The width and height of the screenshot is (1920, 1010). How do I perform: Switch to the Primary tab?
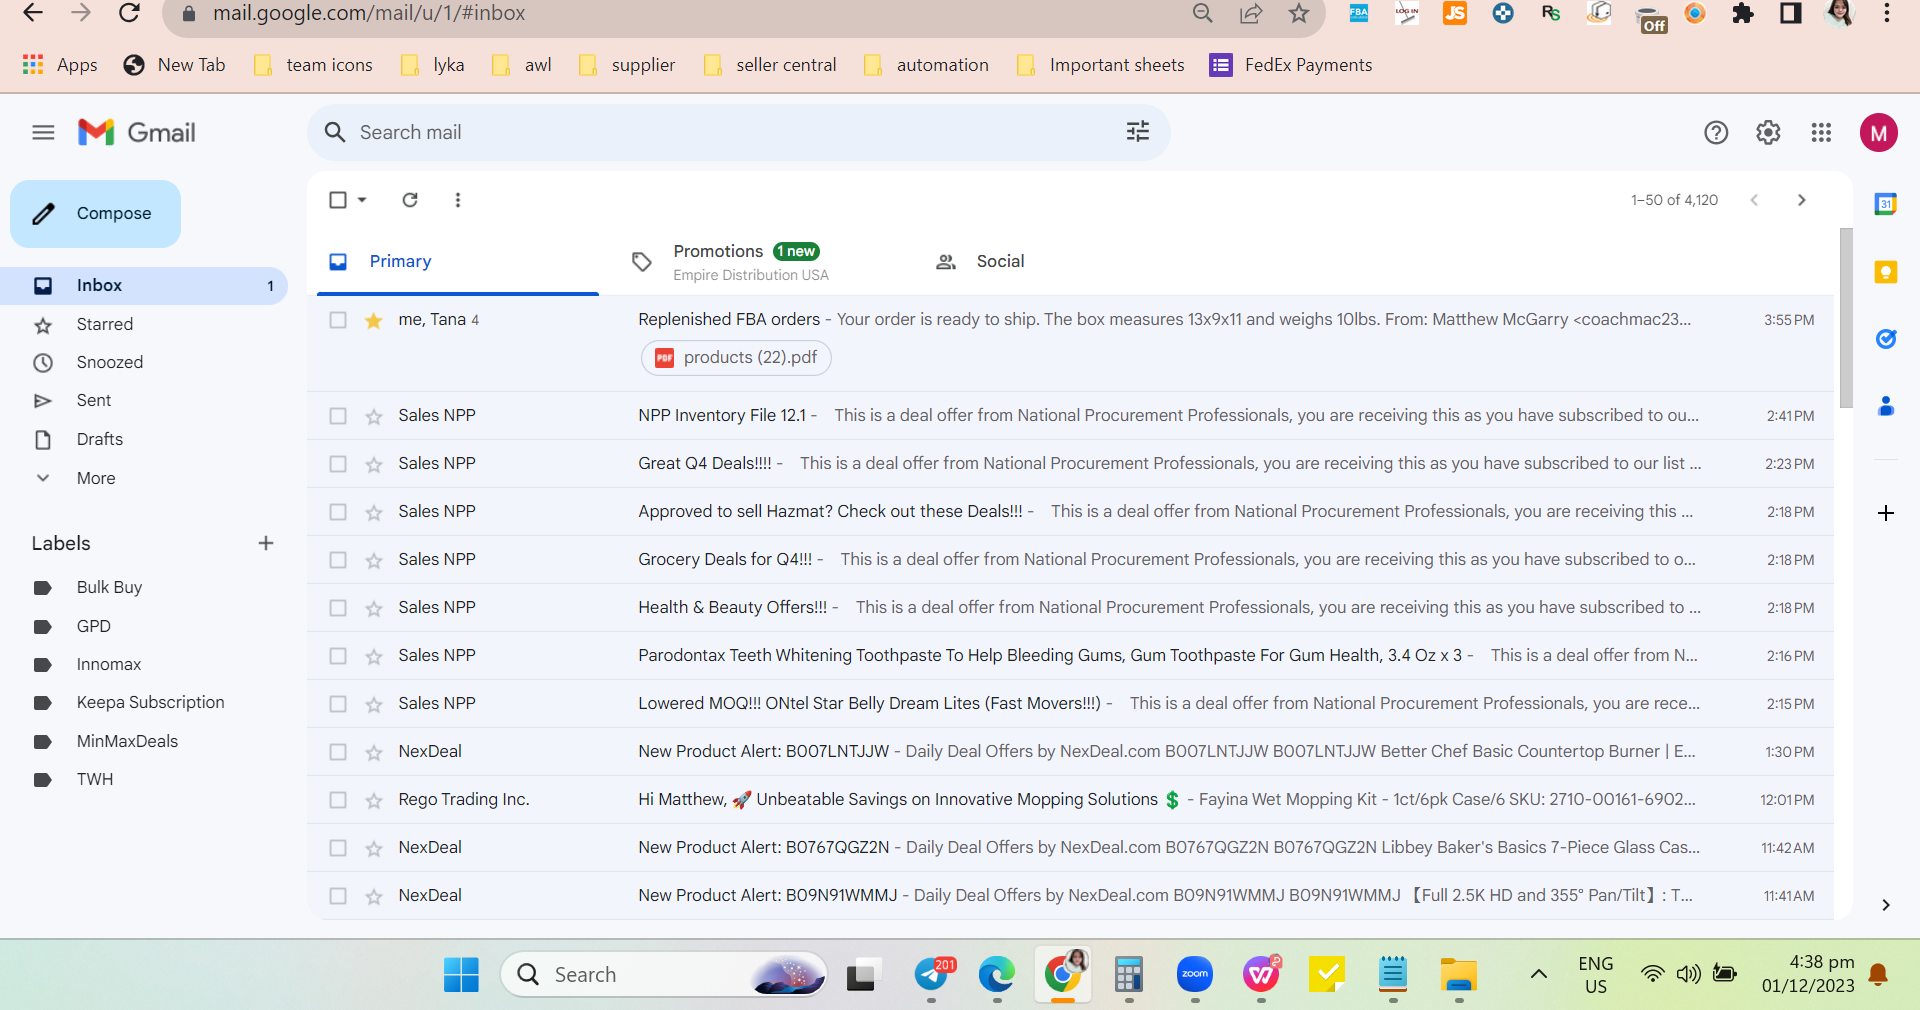tap(458, 261)
